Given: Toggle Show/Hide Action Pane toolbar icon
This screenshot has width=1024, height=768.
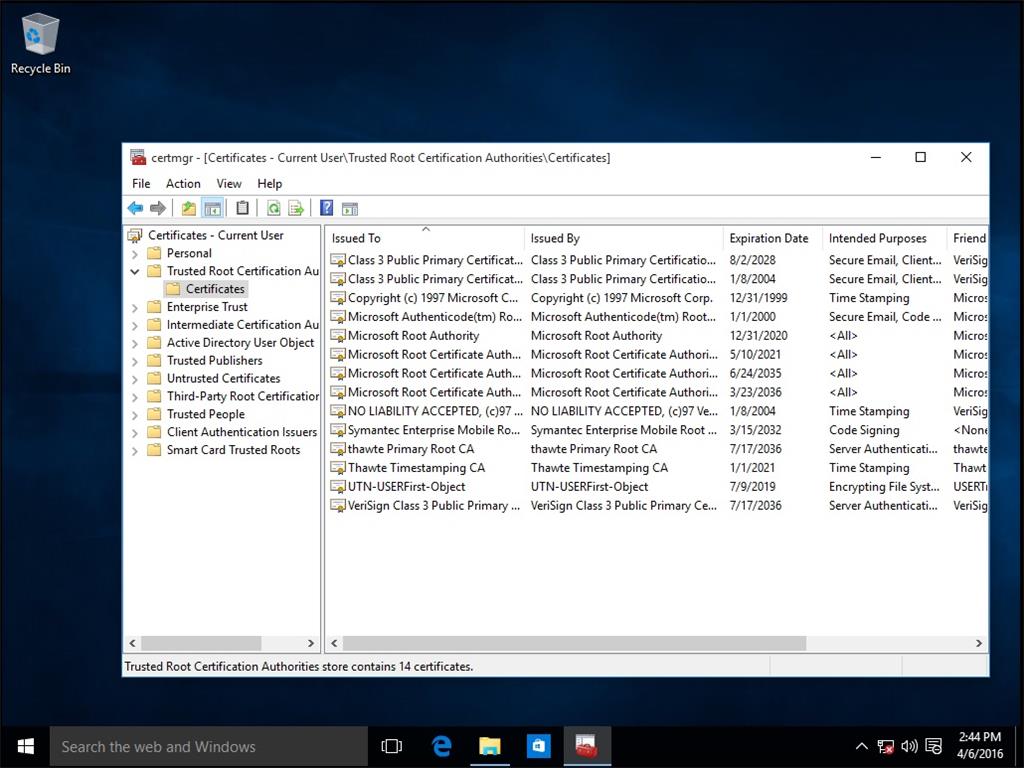Looking at the screenshot, I should tap(350, 208).
